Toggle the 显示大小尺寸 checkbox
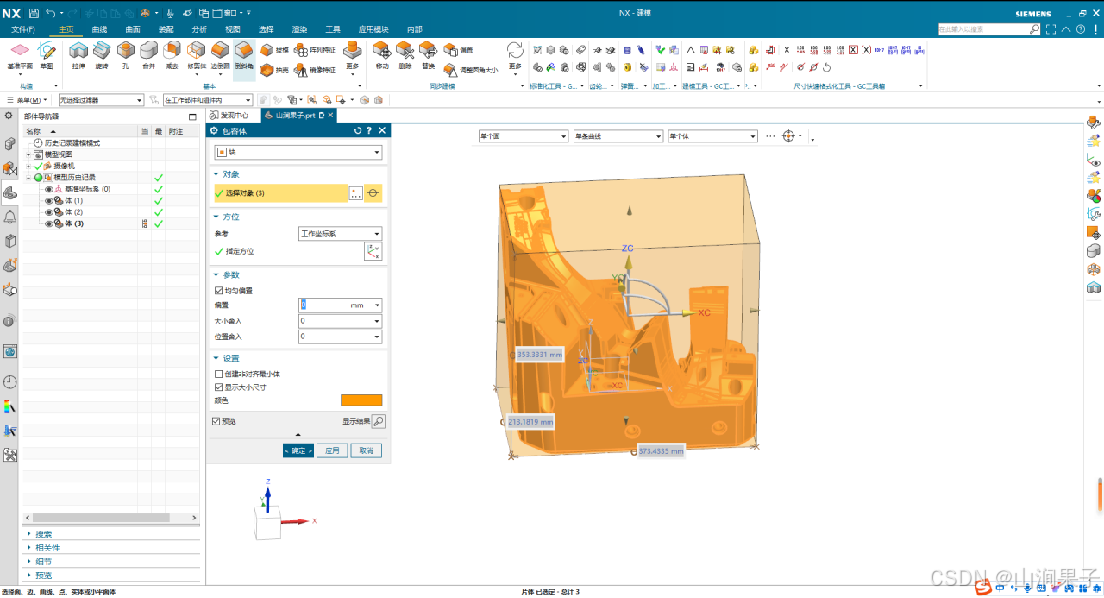This screenshot has width=1104, height=598. pyautogui.click(x=218, y=387)
